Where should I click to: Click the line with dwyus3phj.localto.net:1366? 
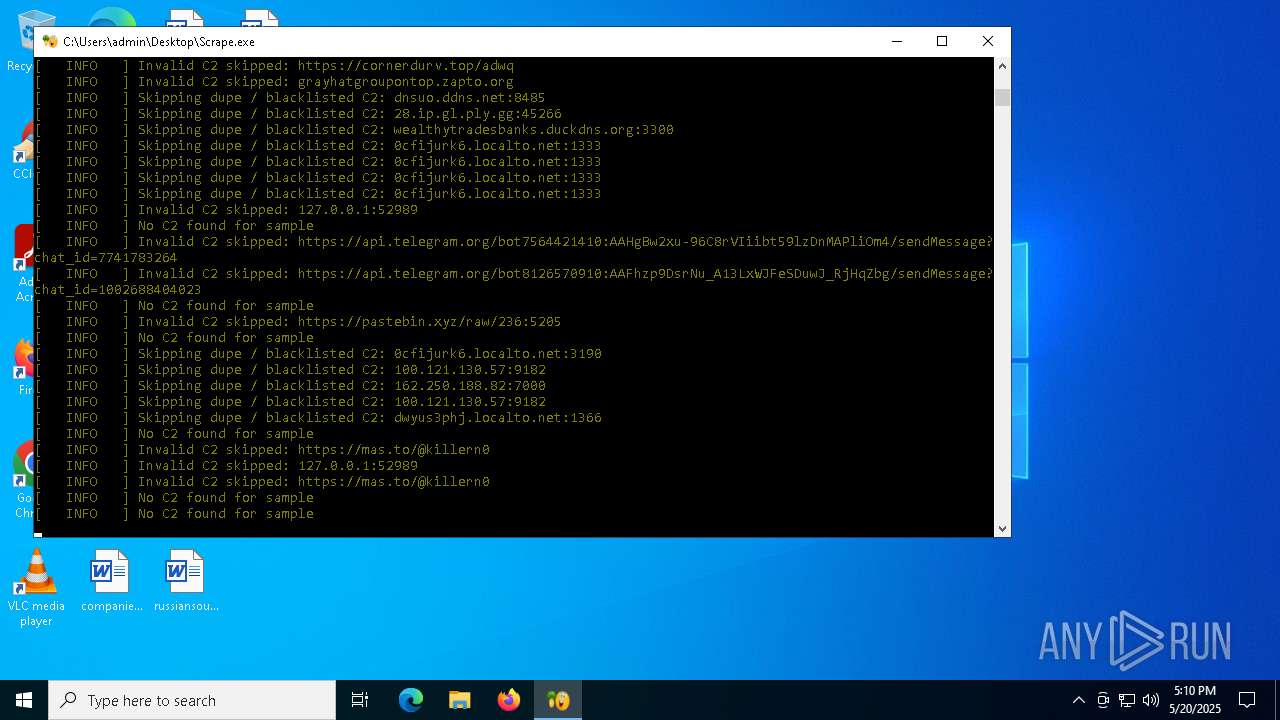(x=318, y=418)
